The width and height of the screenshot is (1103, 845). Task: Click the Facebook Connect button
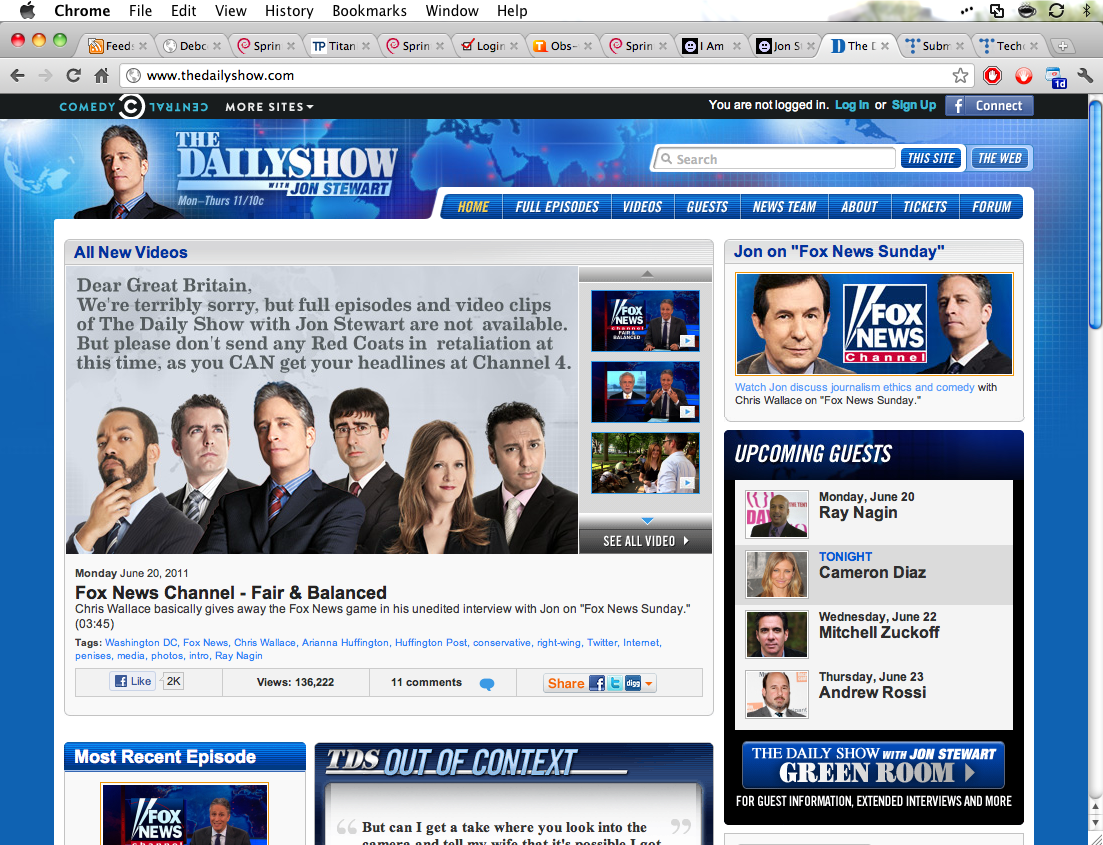(989, 106)
